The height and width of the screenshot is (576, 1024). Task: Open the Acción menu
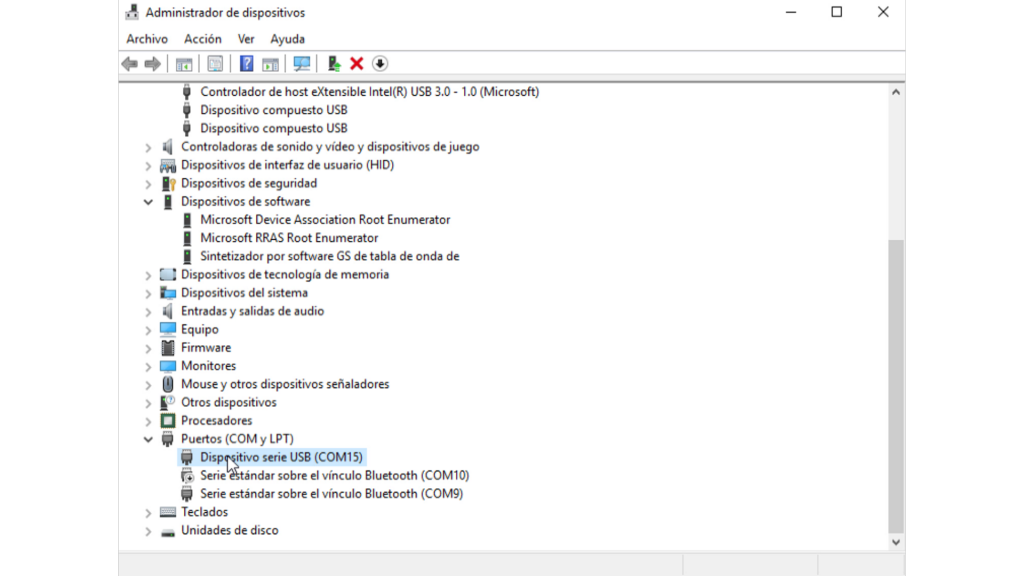click(202, 39)
